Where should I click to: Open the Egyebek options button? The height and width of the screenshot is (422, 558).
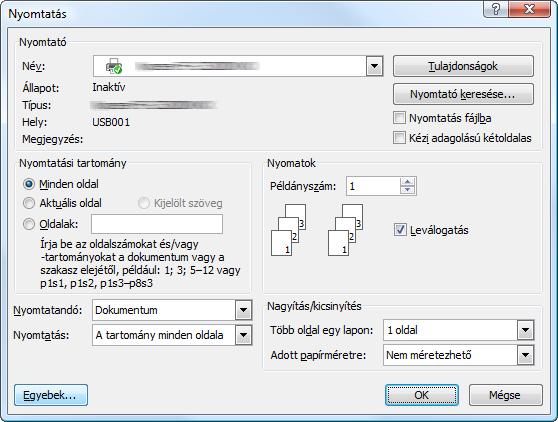pos(51,395)
